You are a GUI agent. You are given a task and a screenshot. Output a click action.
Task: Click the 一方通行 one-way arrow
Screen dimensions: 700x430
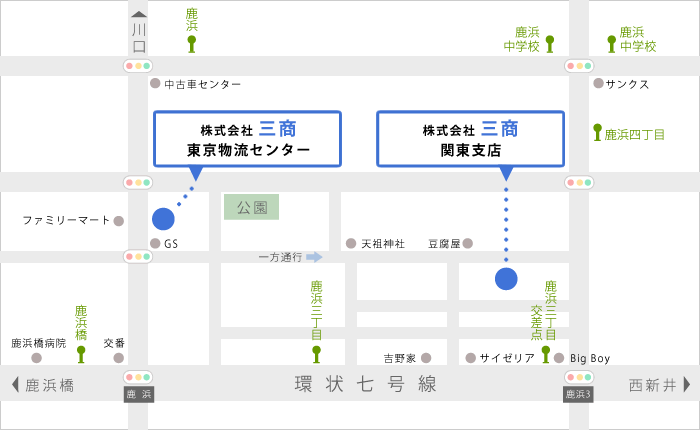coord(314,257)
